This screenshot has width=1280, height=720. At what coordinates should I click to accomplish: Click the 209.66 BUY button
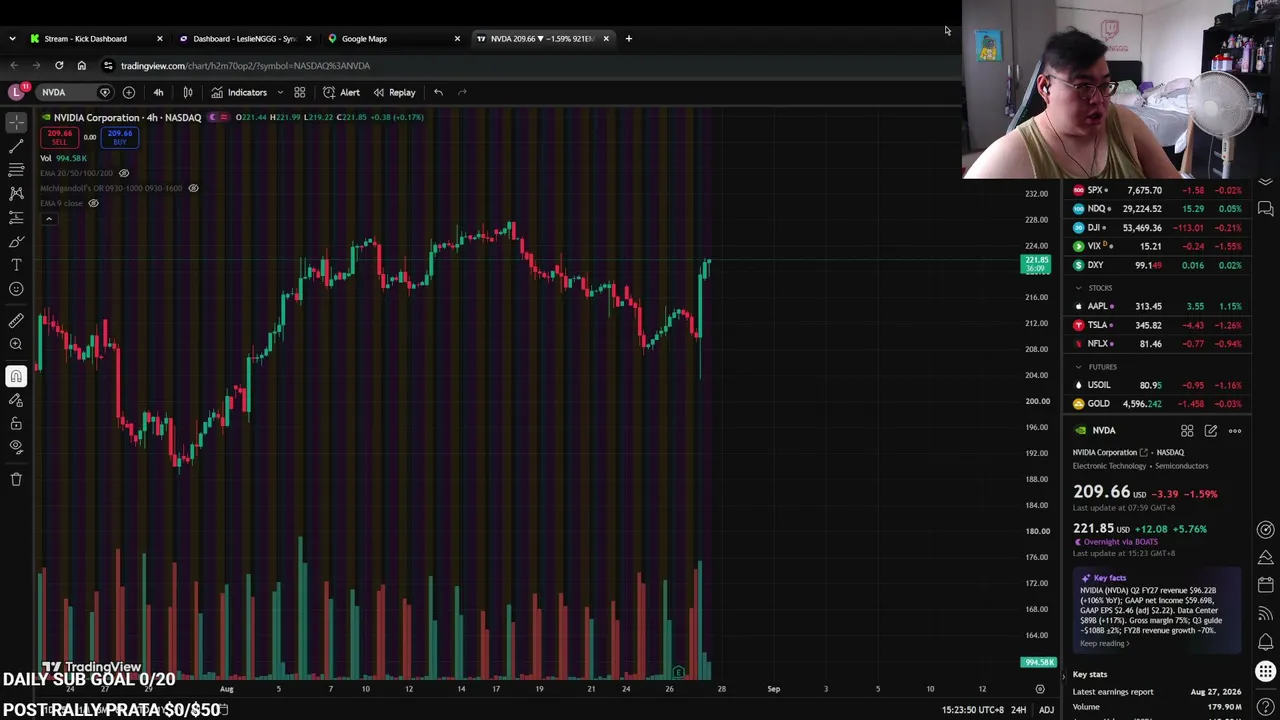120,137
